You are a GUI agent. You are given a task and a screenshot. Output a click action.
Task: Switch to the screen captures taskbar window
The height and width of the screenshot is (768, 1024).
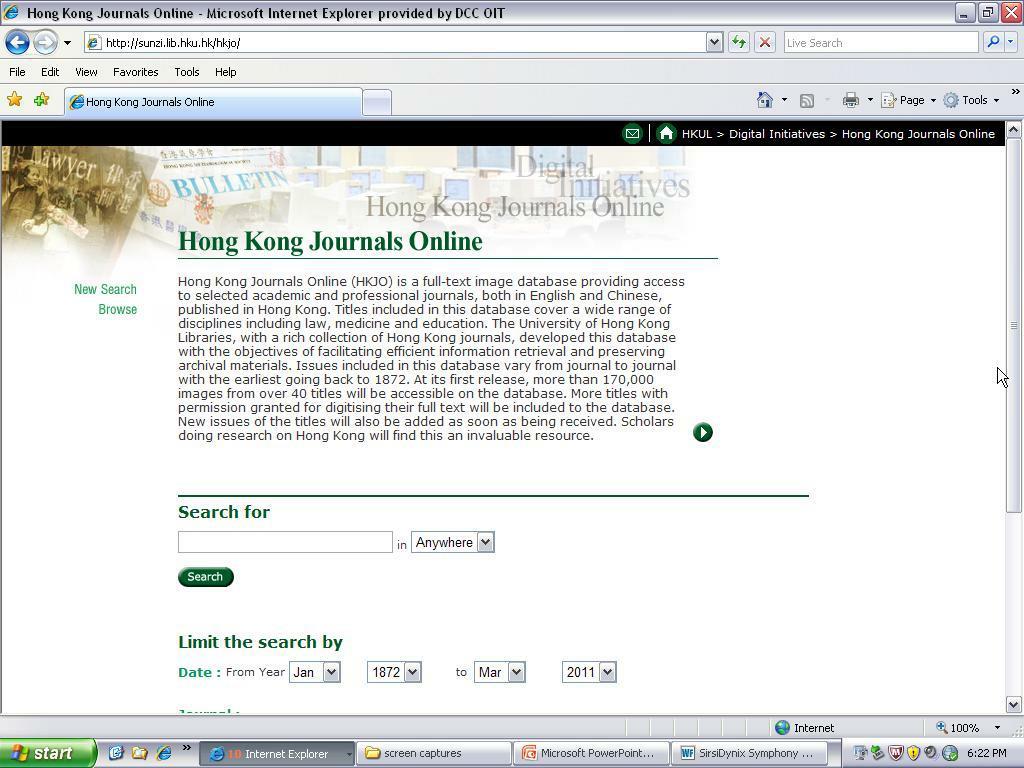click(x=434, y=753)
